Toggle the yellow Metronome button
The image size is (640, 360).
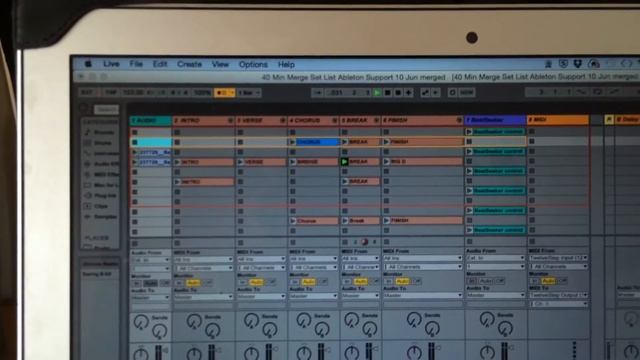click(224, 93)
